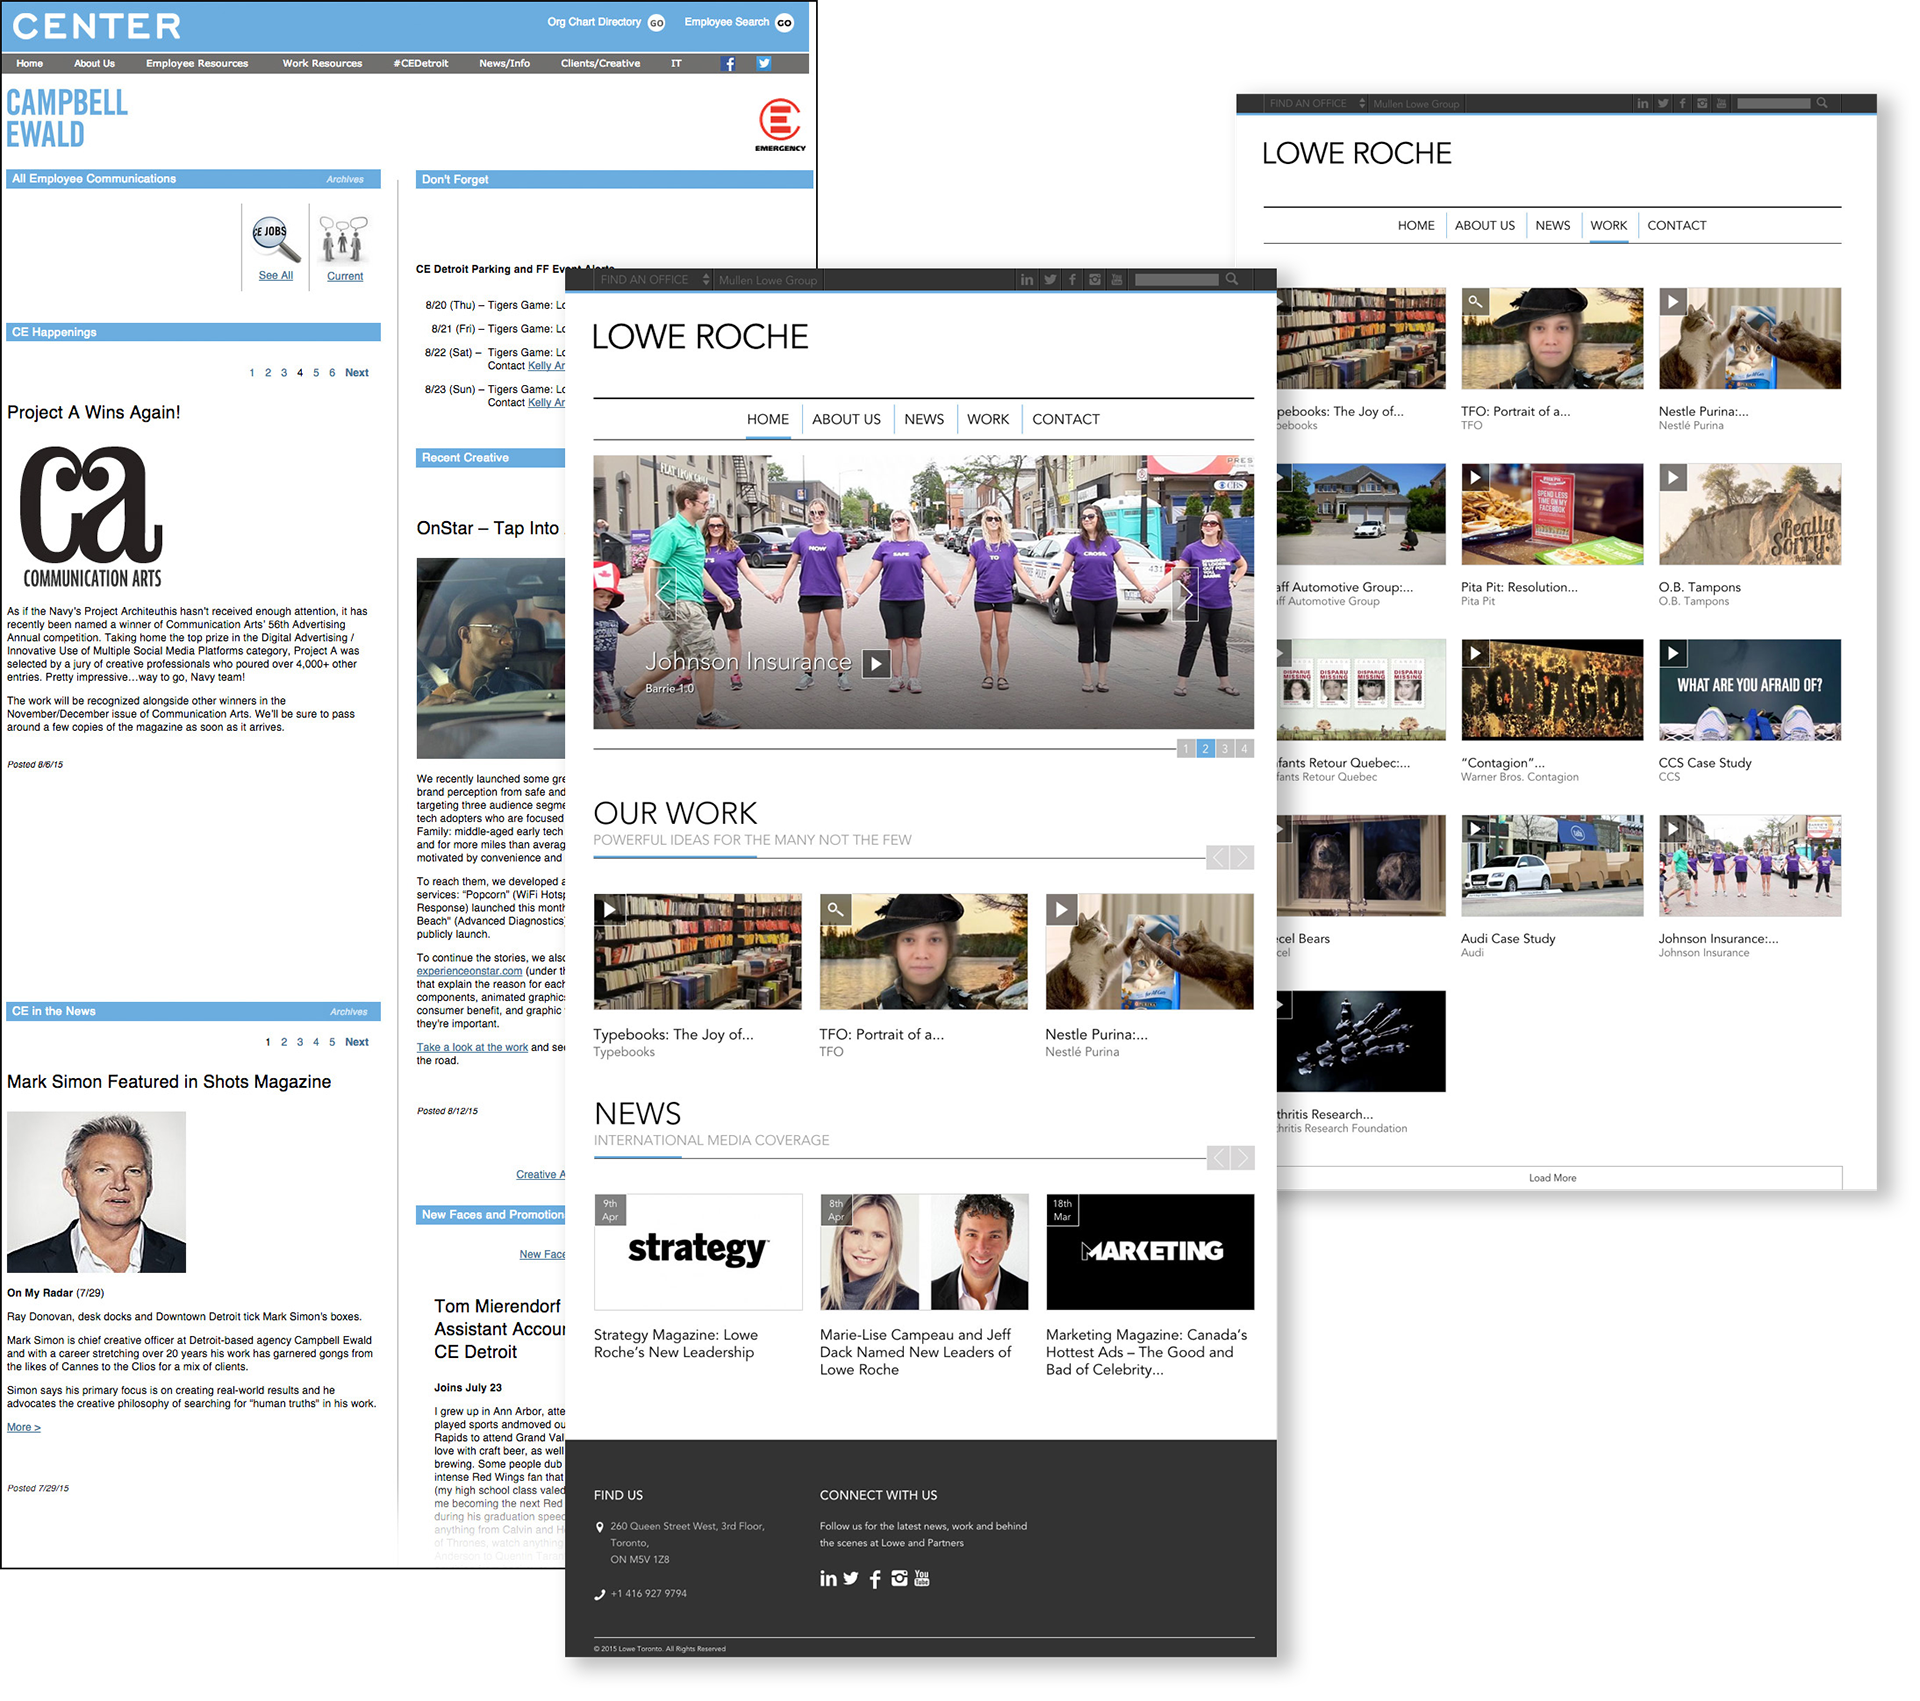Open HOME tab on front Lowe Roche page
The width and height of the screenshot is (1920, 1701).
point(768,419)
